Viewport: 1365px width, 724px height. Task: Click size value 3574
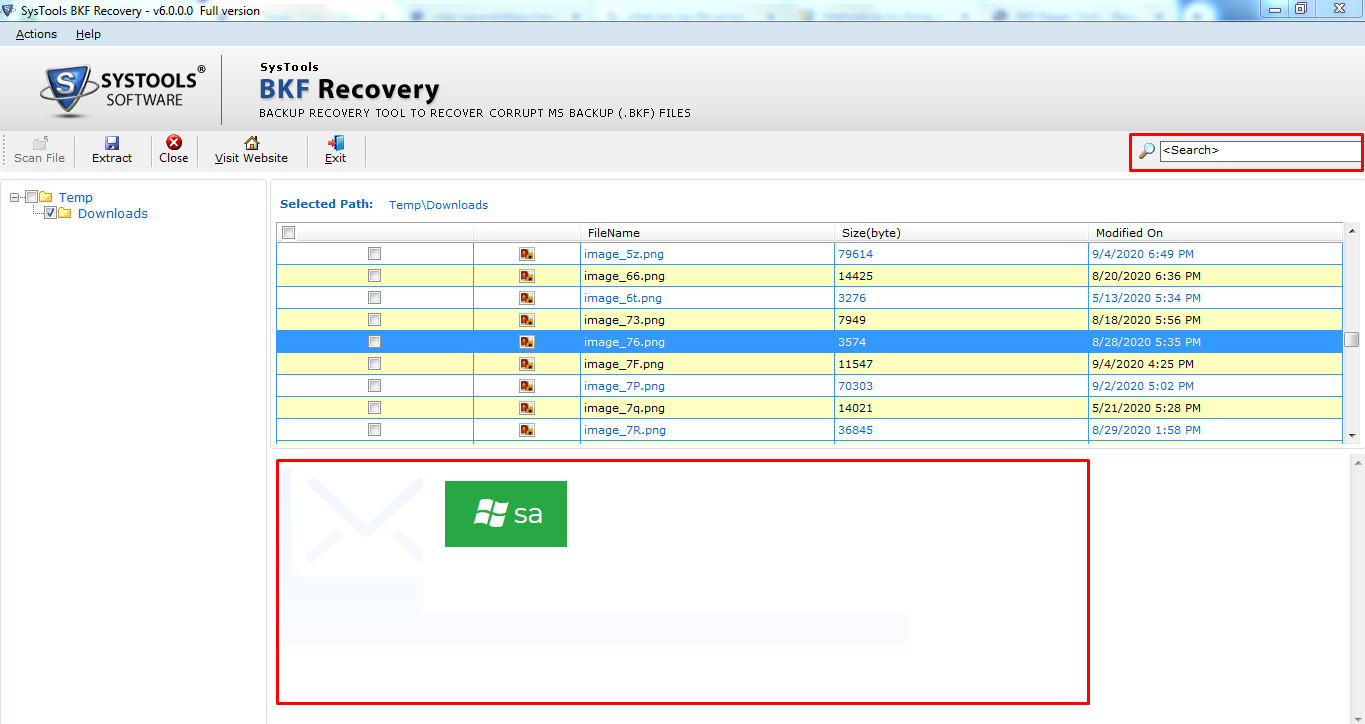[852, 342]
